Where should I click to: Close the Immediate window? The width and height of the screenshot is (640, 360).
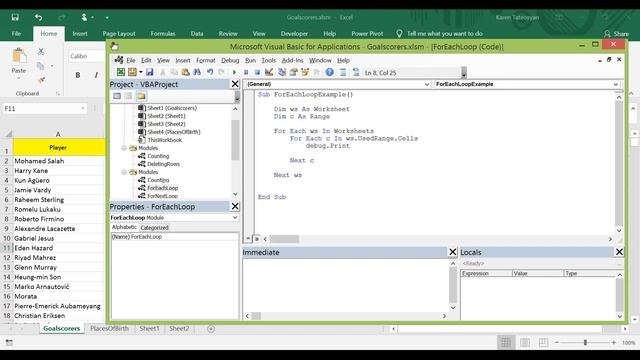(453, 252)
